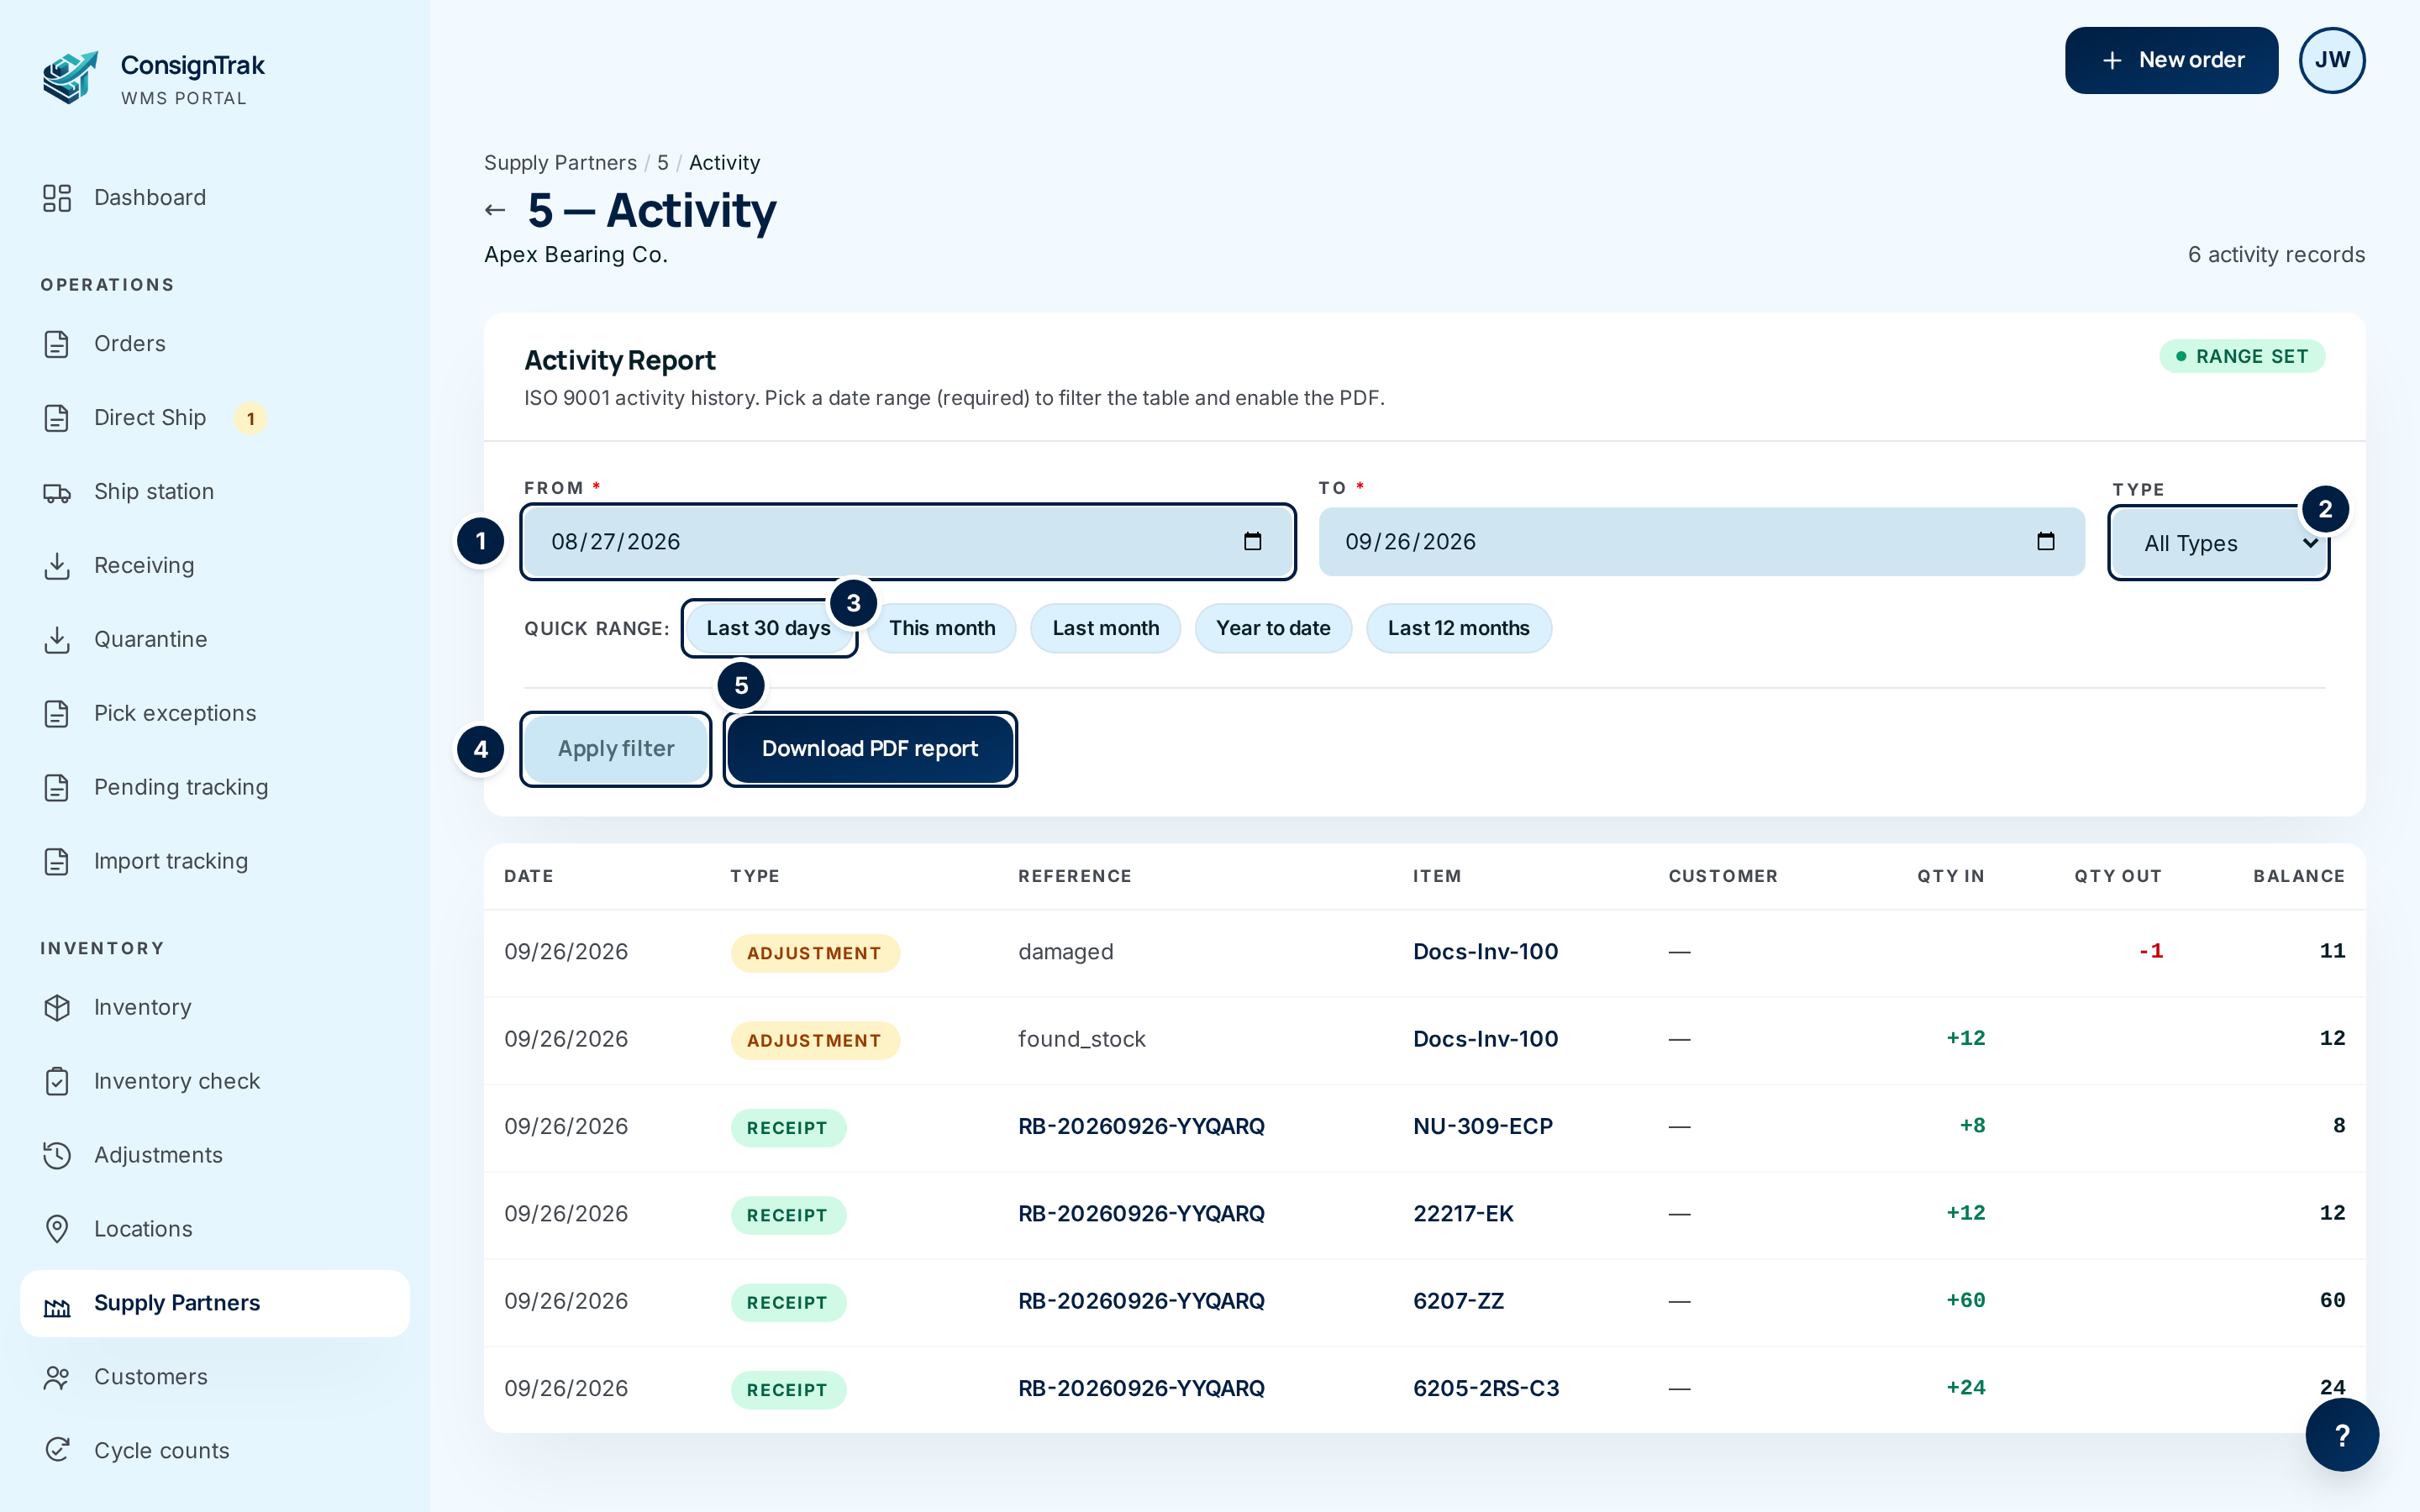Open Locations in the sidebar
The image size is (2420, 1512).
(x=215, y=1230)
